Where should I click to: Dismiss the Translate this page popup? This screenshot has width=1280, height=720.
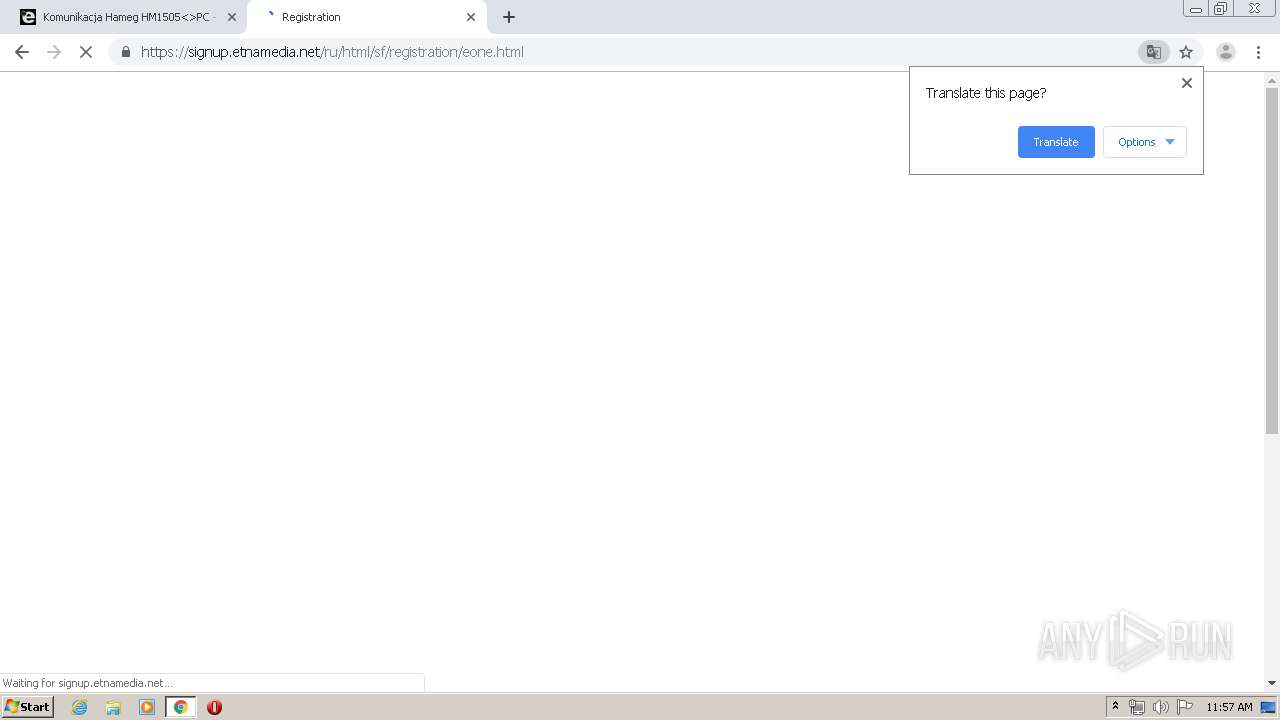(x=1187, y=83)
